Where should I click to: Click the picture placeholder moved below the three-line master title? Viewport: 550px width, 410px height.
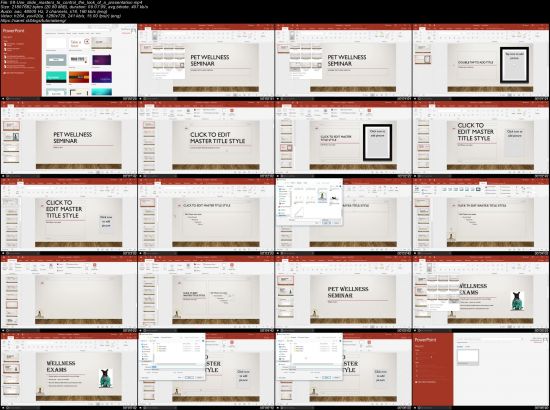[x=106, y=221]
